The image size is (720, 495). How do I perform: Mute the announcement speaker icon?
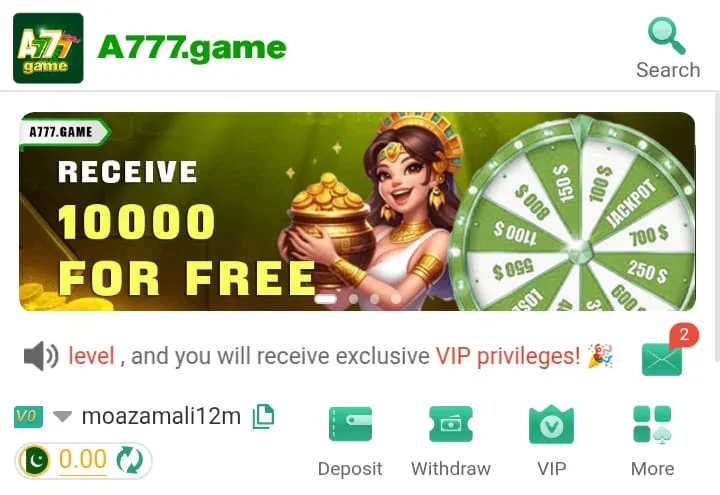click(41, 356)
